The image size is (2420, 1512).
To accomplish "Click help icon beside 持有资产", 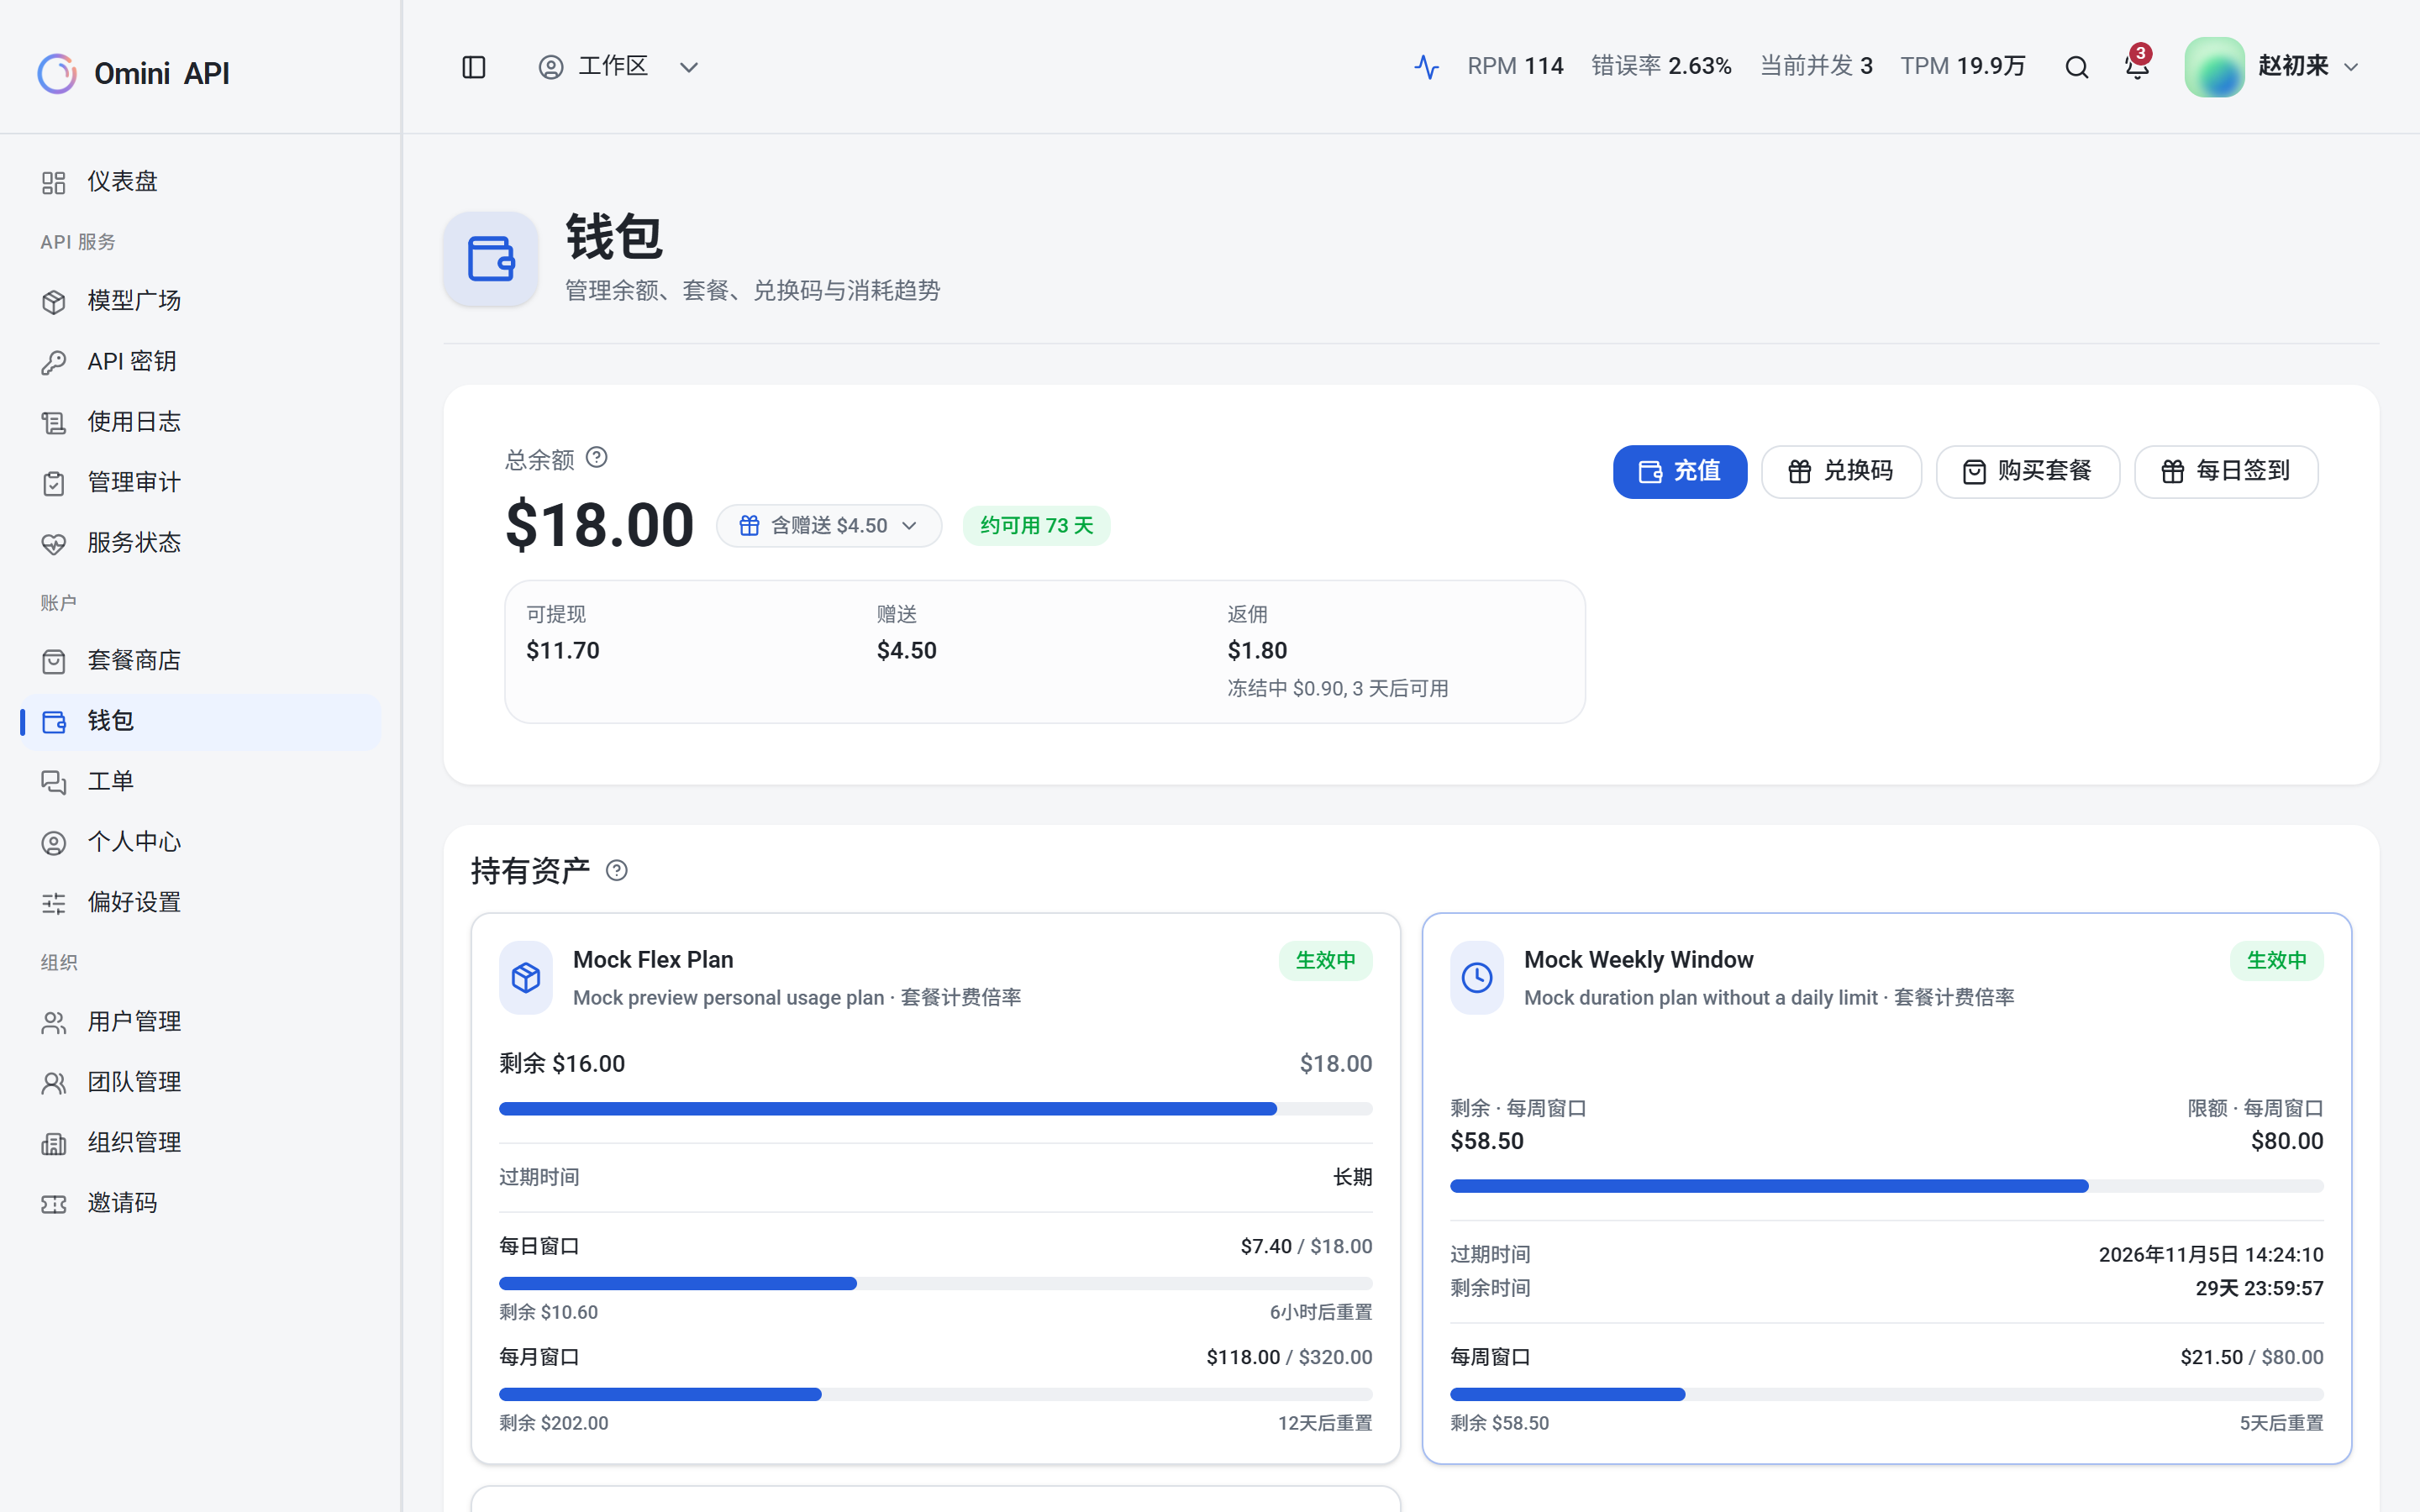I will point(617,870).
